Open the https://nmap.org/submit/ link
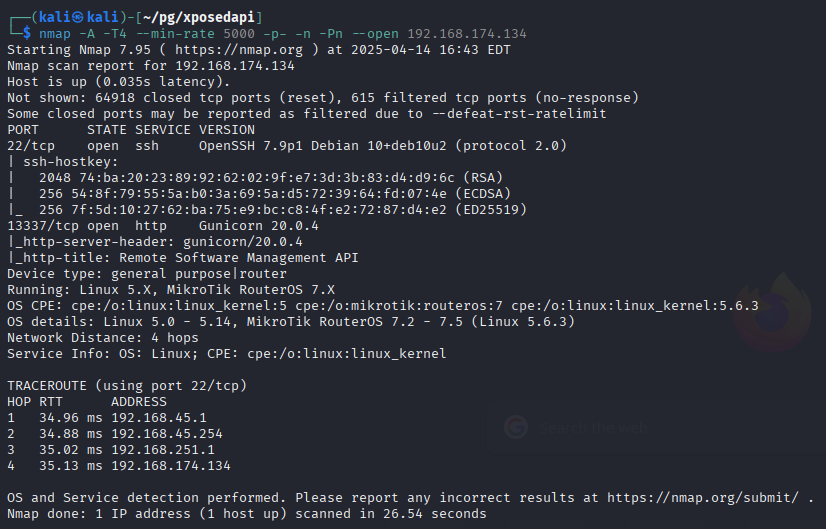 click(710, 497)
